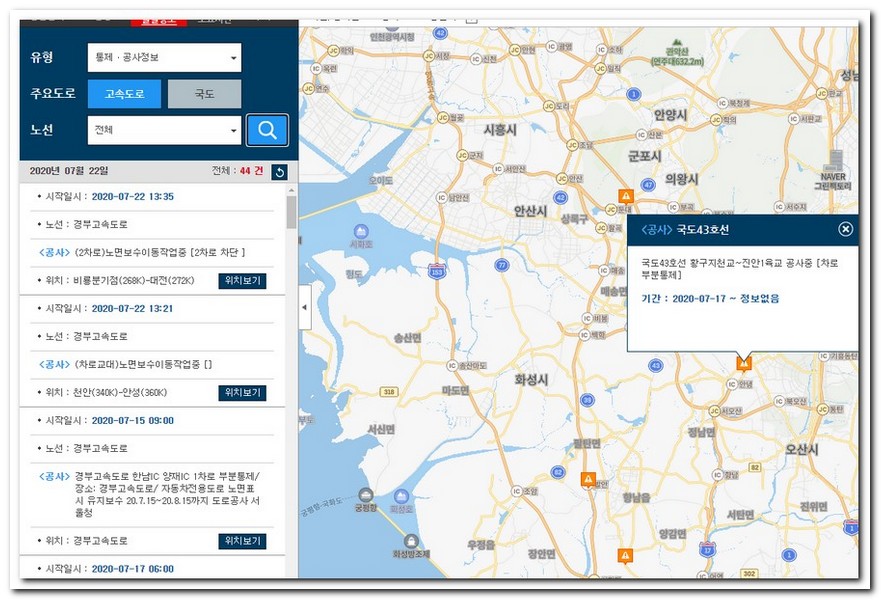Click the warning marker near 안산시
This screenshot has width=881, height=600.
coord(625,197)
